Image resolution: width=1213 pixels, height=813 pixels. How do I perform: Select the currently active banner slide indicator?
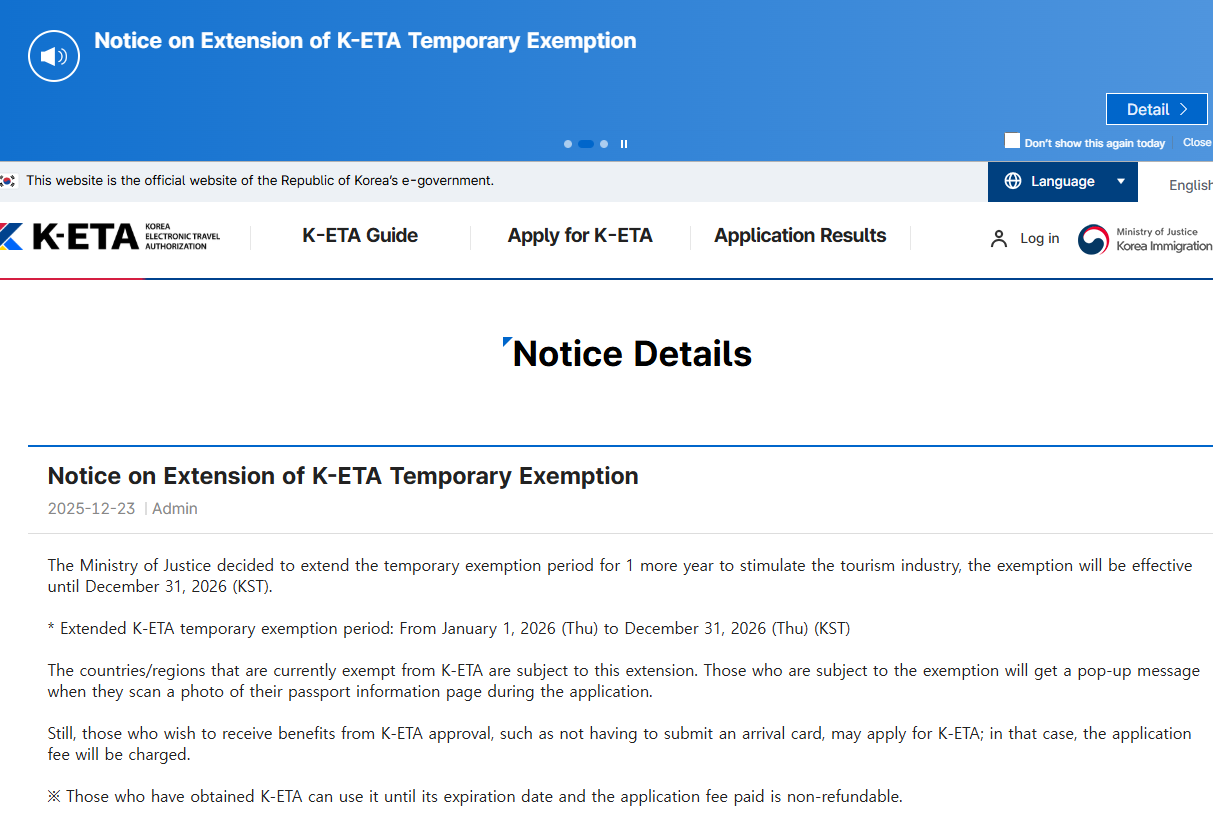[586, 144]
